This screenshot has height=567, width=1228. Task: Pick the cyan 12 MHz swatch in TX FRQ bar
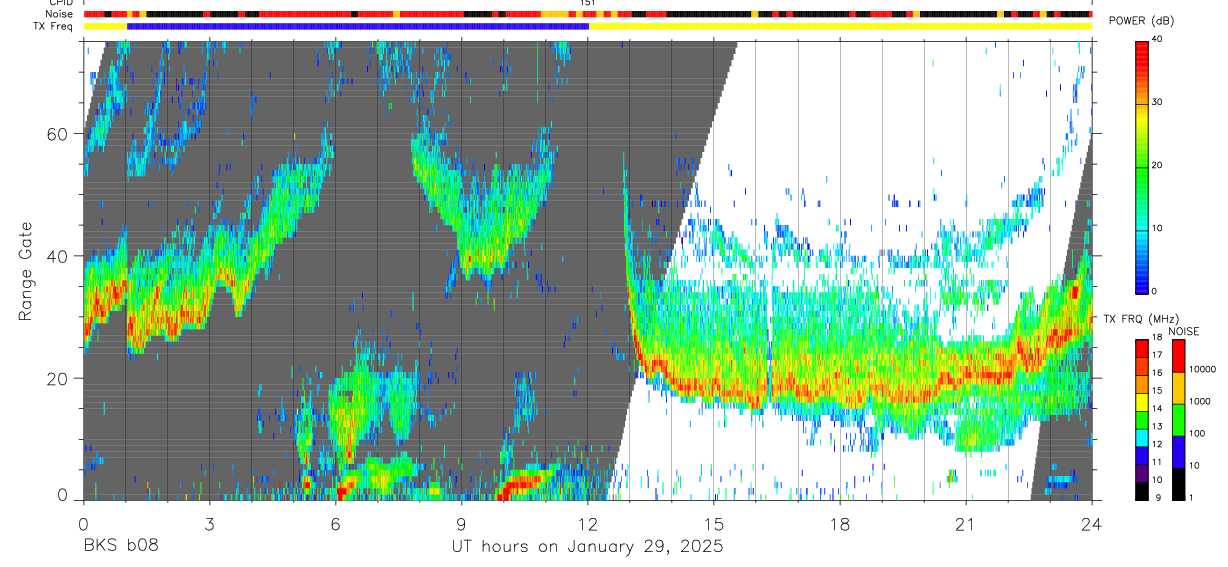pos(1142,437)
